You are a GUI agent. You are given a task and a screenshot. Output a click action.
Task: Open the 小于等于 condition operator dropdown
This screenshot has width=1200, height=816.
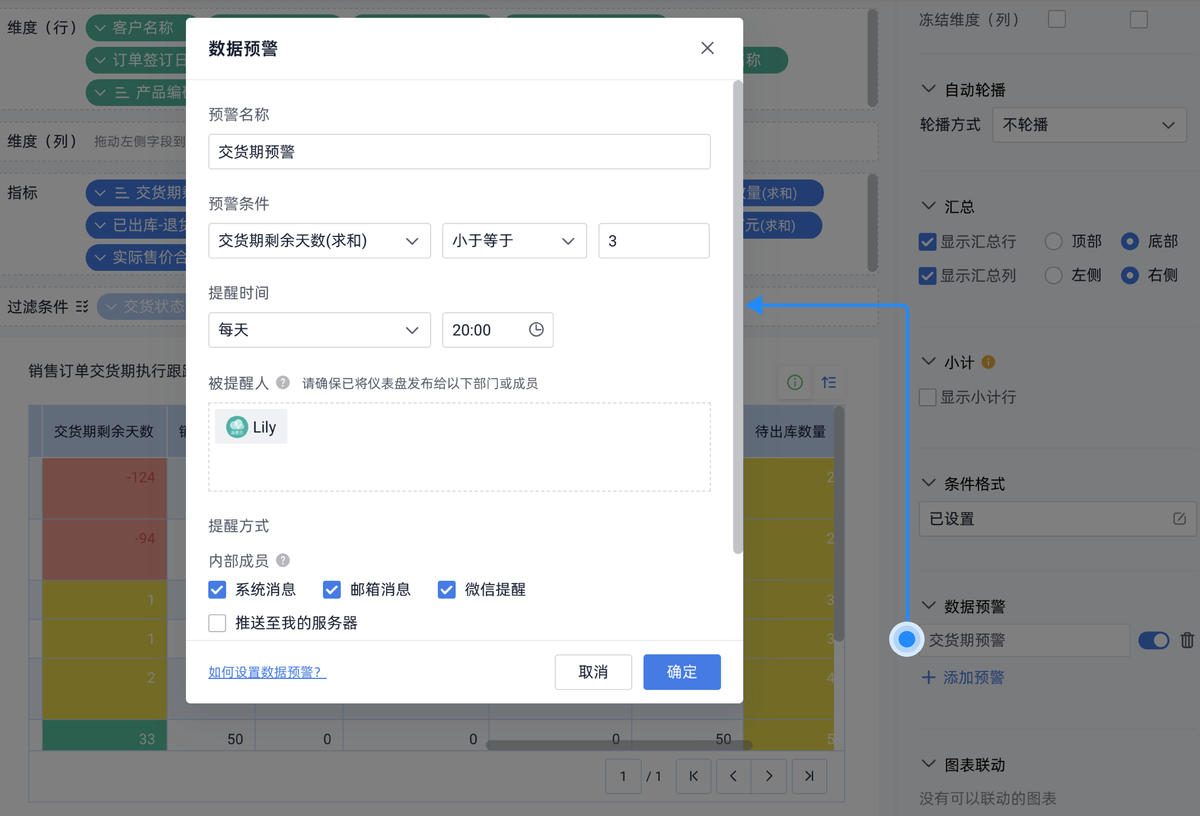[514, 240]
